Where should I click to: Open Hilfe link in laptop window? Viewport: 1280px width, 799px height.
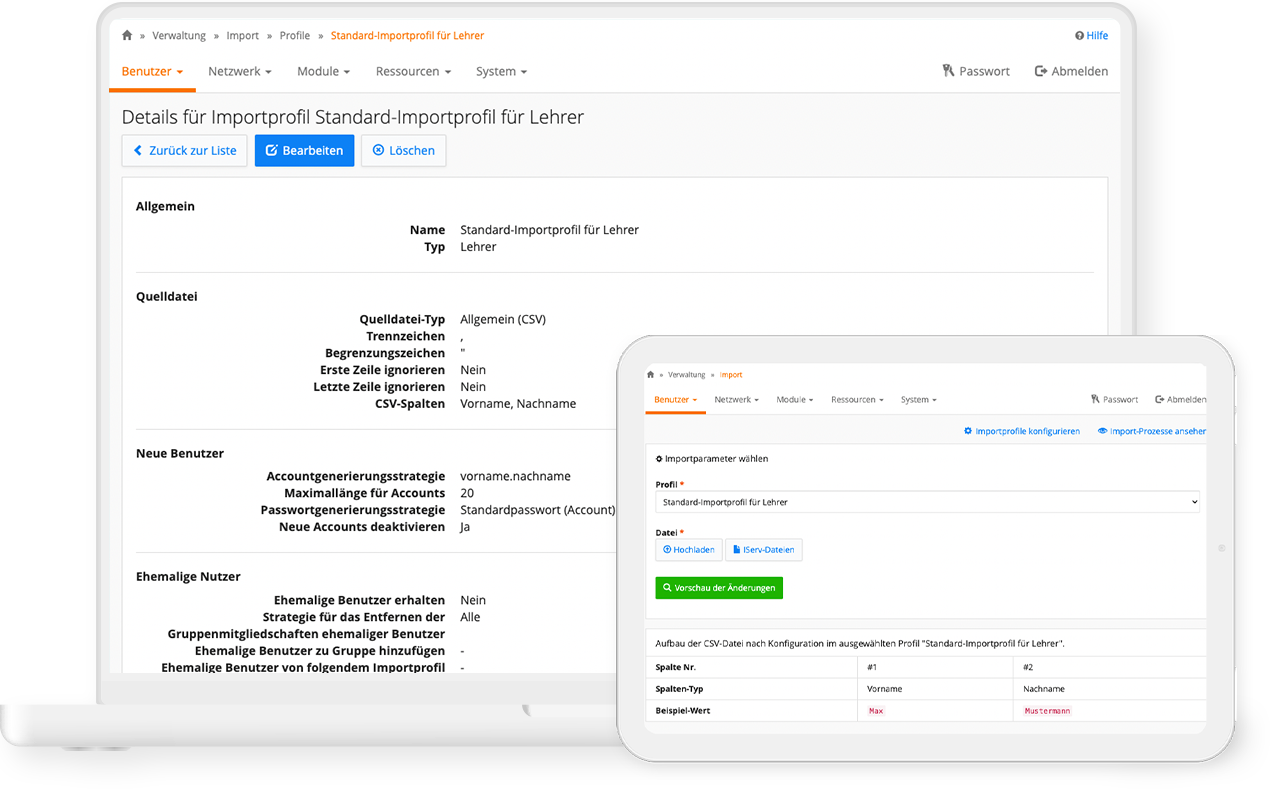pos(1092,35)
